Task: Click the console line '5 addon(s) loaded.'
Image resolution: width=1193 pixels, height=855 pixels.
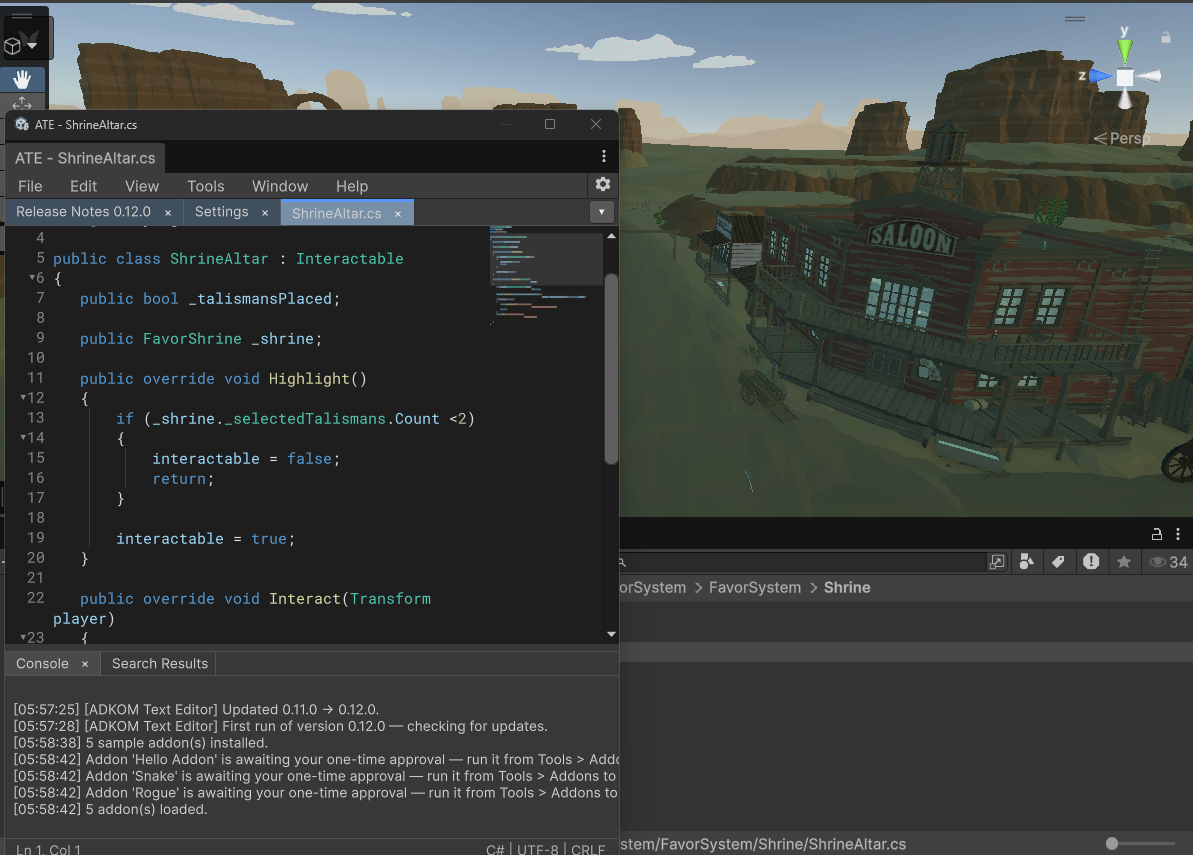Action: tap(110, 809)
